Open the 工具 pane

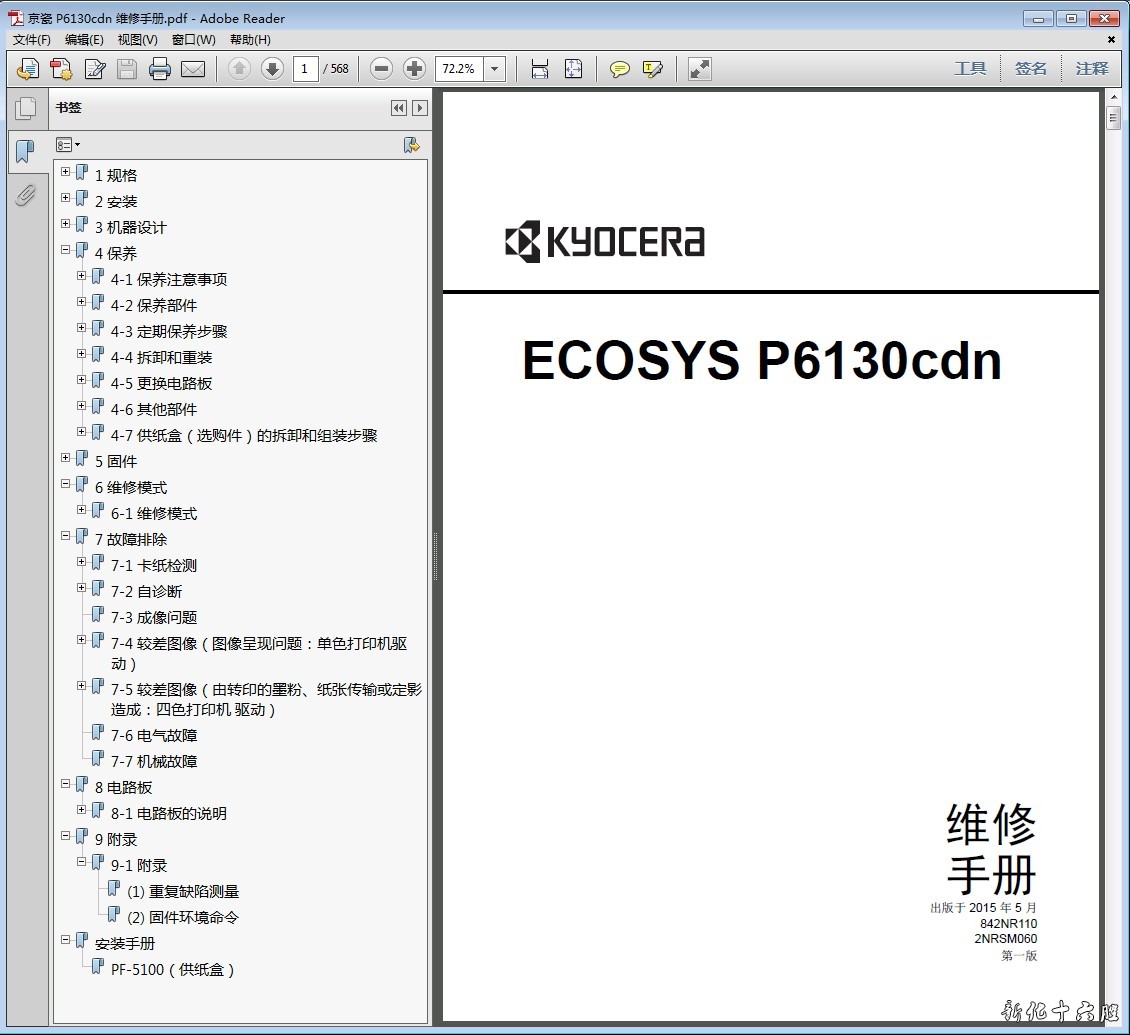[x=969, y=69]
